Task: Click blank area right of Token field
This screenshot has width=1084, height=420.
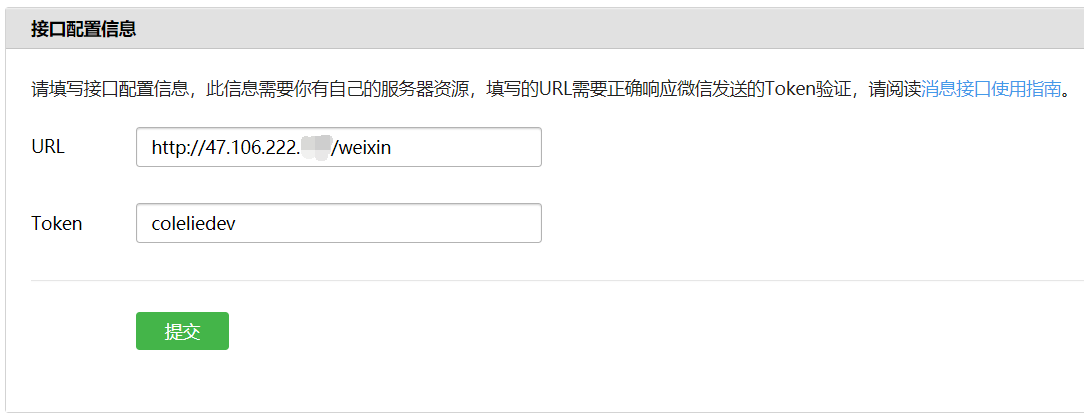Action: click(795, 223)
